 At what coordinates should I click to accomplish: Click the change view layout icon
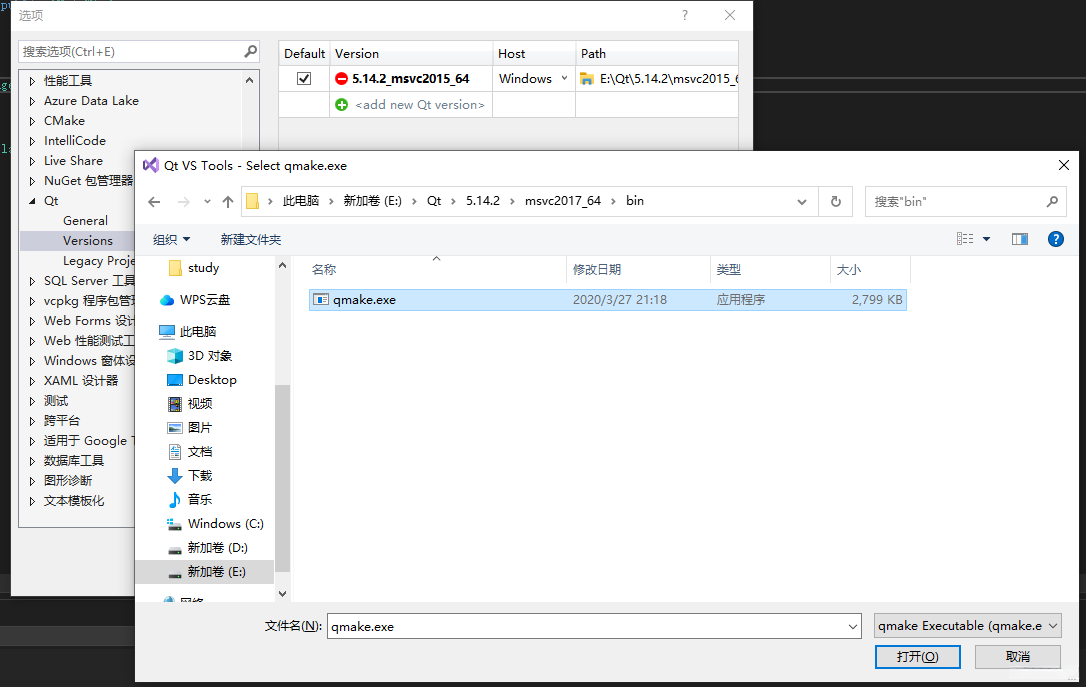pos(965,239)
